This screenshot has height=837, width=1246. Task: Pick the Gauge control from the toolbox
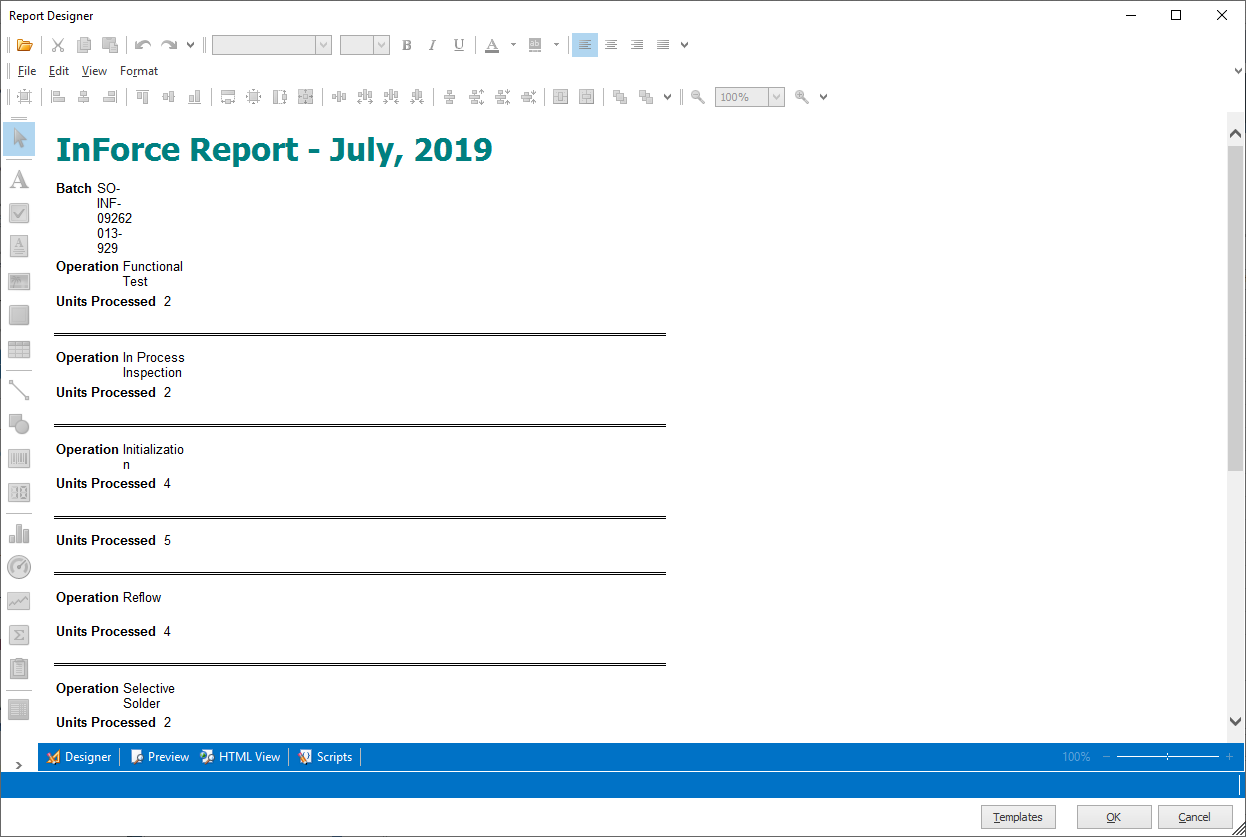18,567
